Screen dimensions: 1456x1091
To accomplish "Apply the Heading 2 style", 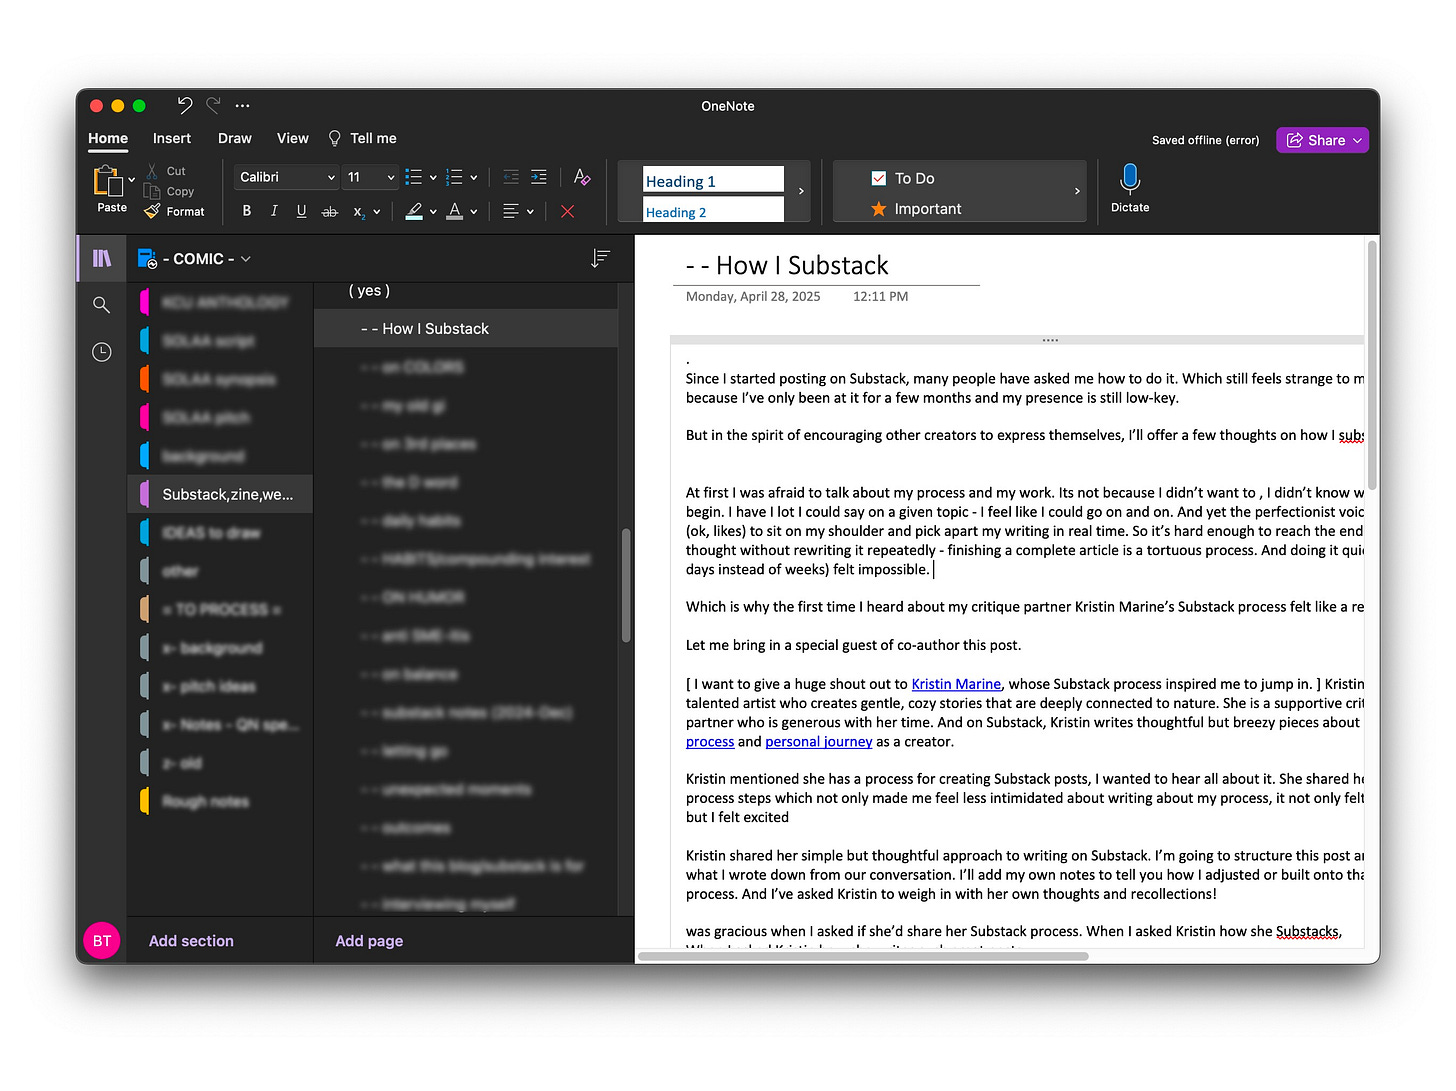I will point(713,210).
